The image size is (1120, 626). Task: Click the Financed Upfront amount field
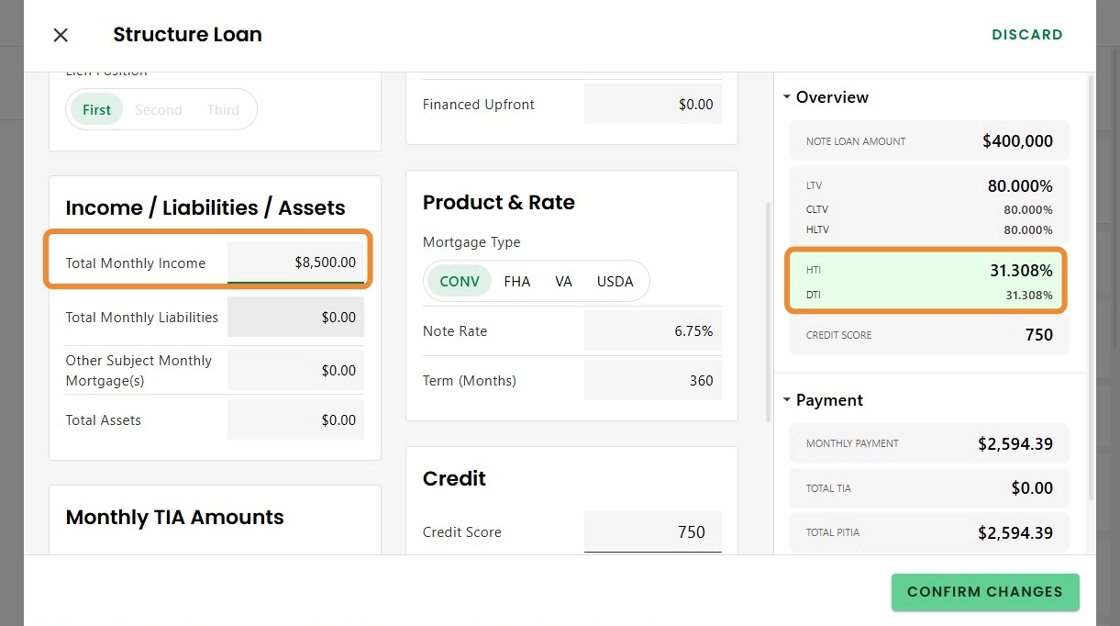(x=652, y=104)
